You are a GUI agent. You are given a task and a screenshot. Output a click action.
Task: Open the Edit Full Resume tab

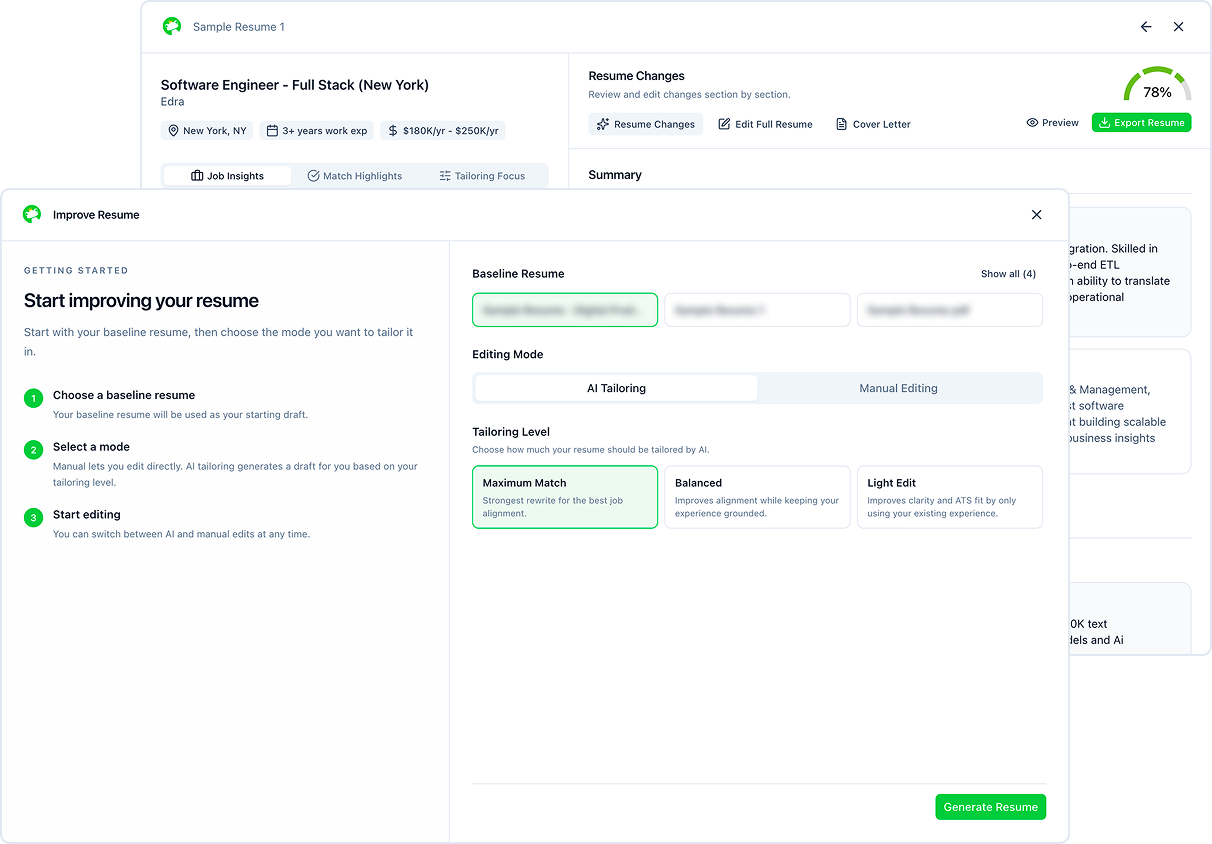click(x=765, y=124)
